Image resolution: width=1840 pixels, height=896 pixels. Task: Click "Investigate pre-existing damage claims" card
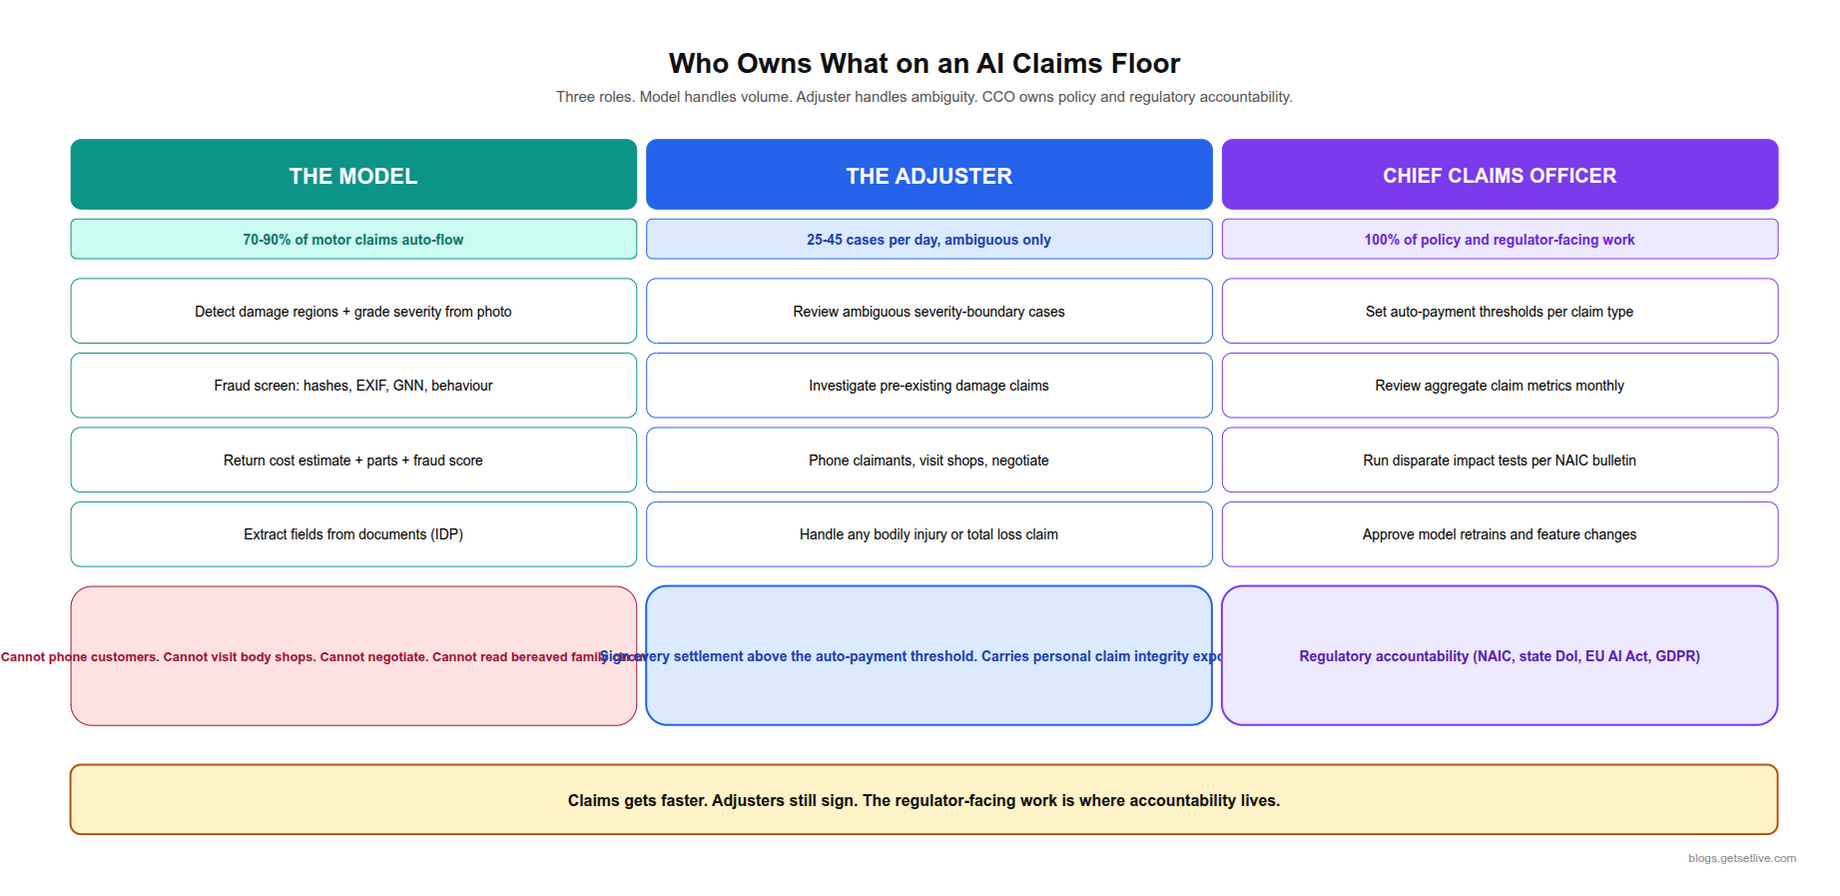pyautogui.click(x=929, y=385)
